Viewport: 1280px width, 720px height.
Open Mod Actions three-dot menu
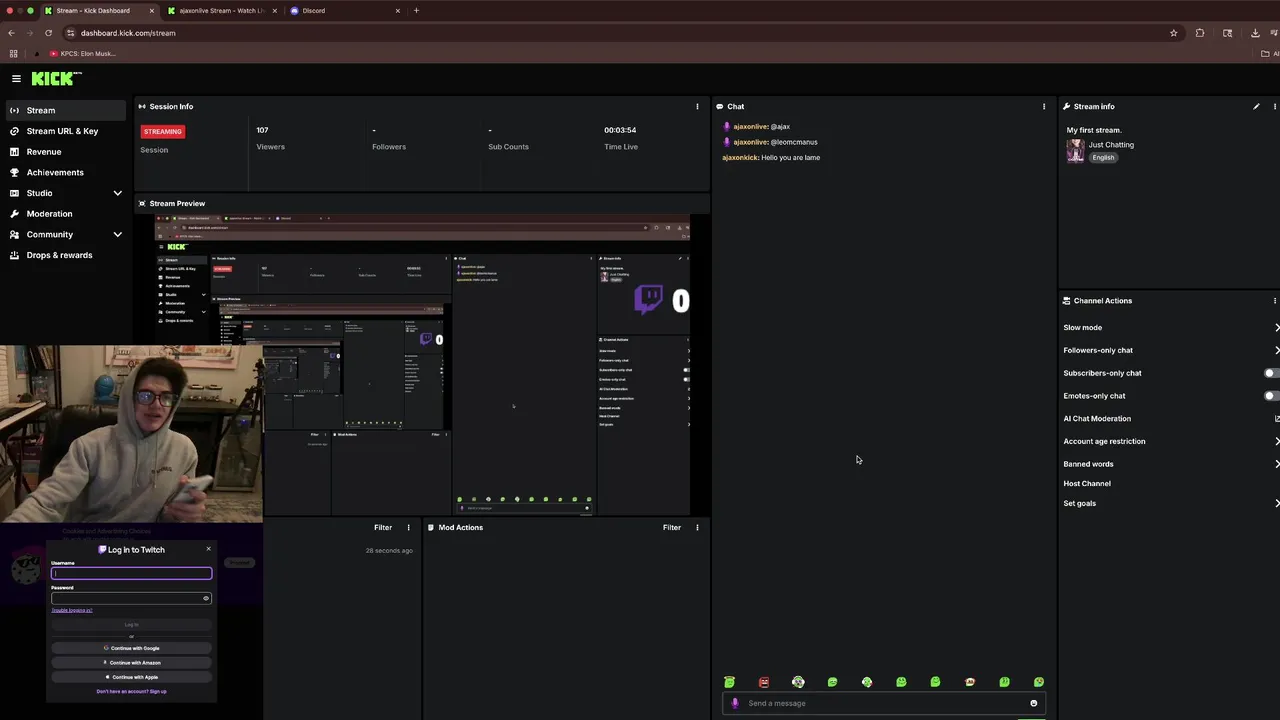(x=697, y=527)
